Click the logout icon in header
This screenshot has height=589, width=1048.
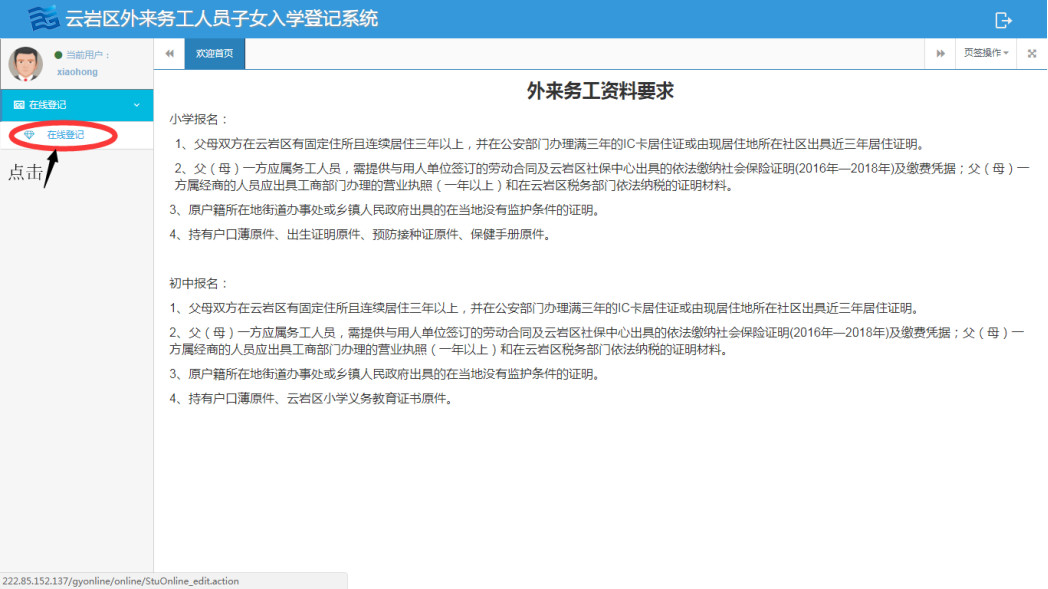1003,21
